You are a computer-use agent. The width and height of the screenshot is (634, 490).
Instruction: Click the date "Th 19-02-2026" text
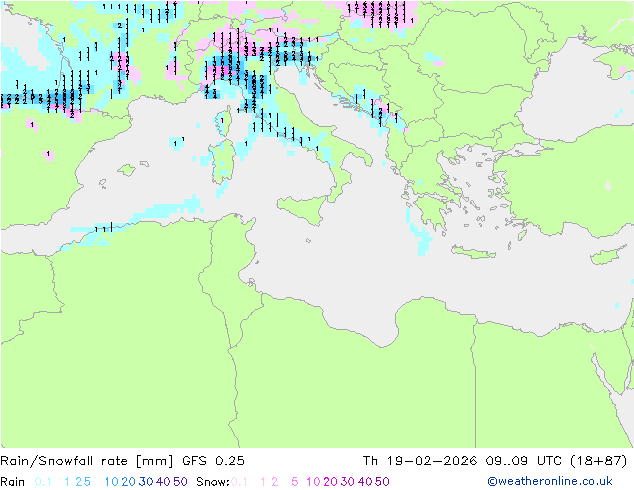coord(420,461)
